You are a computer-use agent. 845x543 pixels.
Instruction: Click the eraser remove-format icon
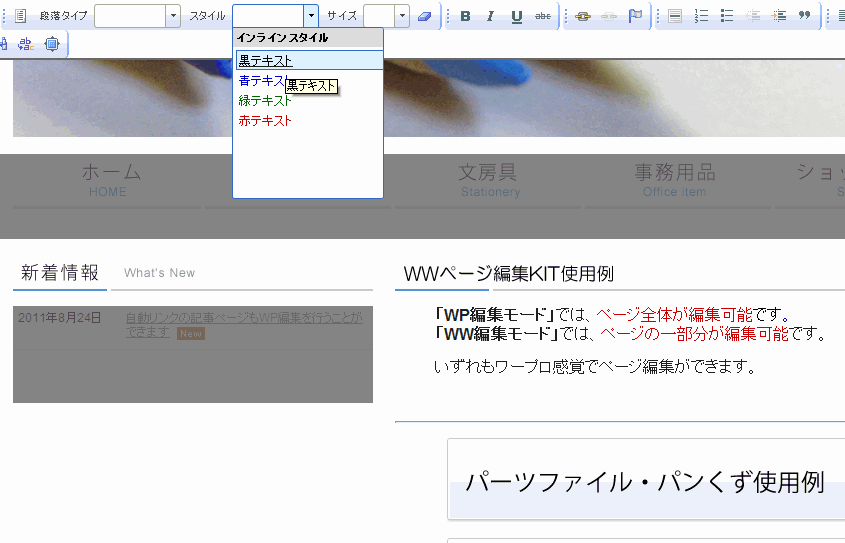(425, 16)
